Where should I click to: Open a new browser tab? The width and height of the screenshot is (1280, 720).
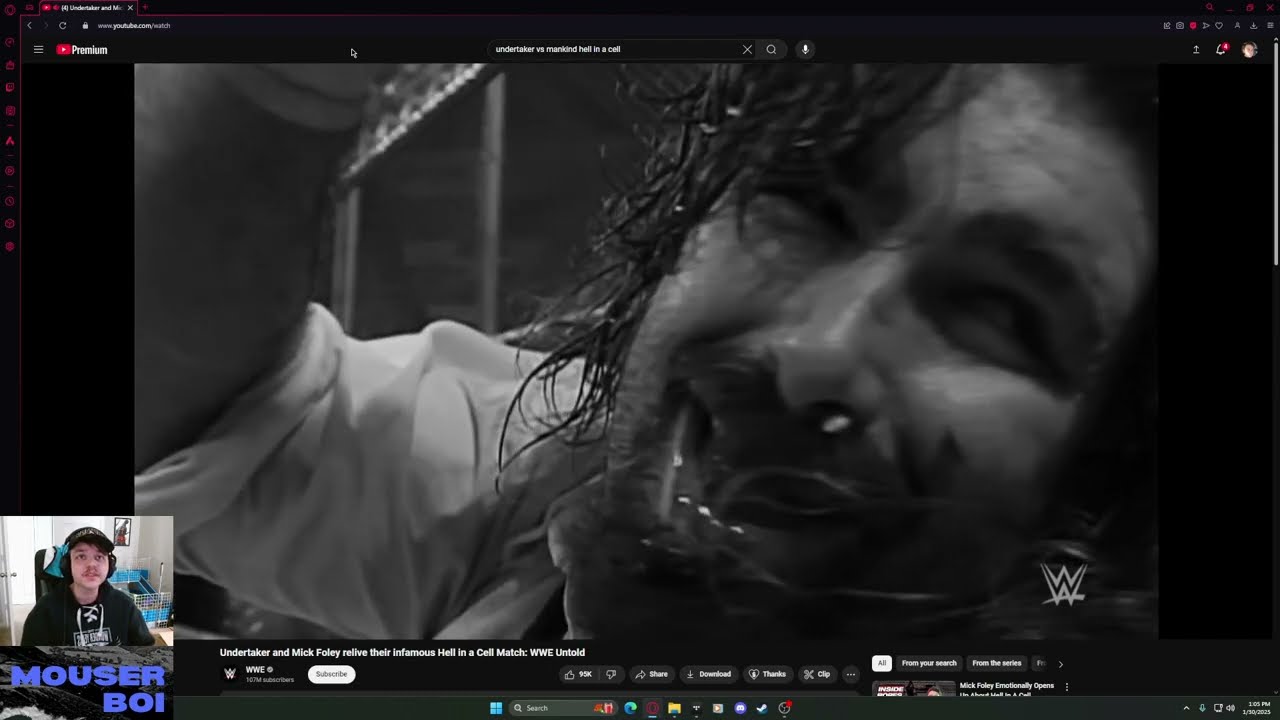[x=145, y=8]
